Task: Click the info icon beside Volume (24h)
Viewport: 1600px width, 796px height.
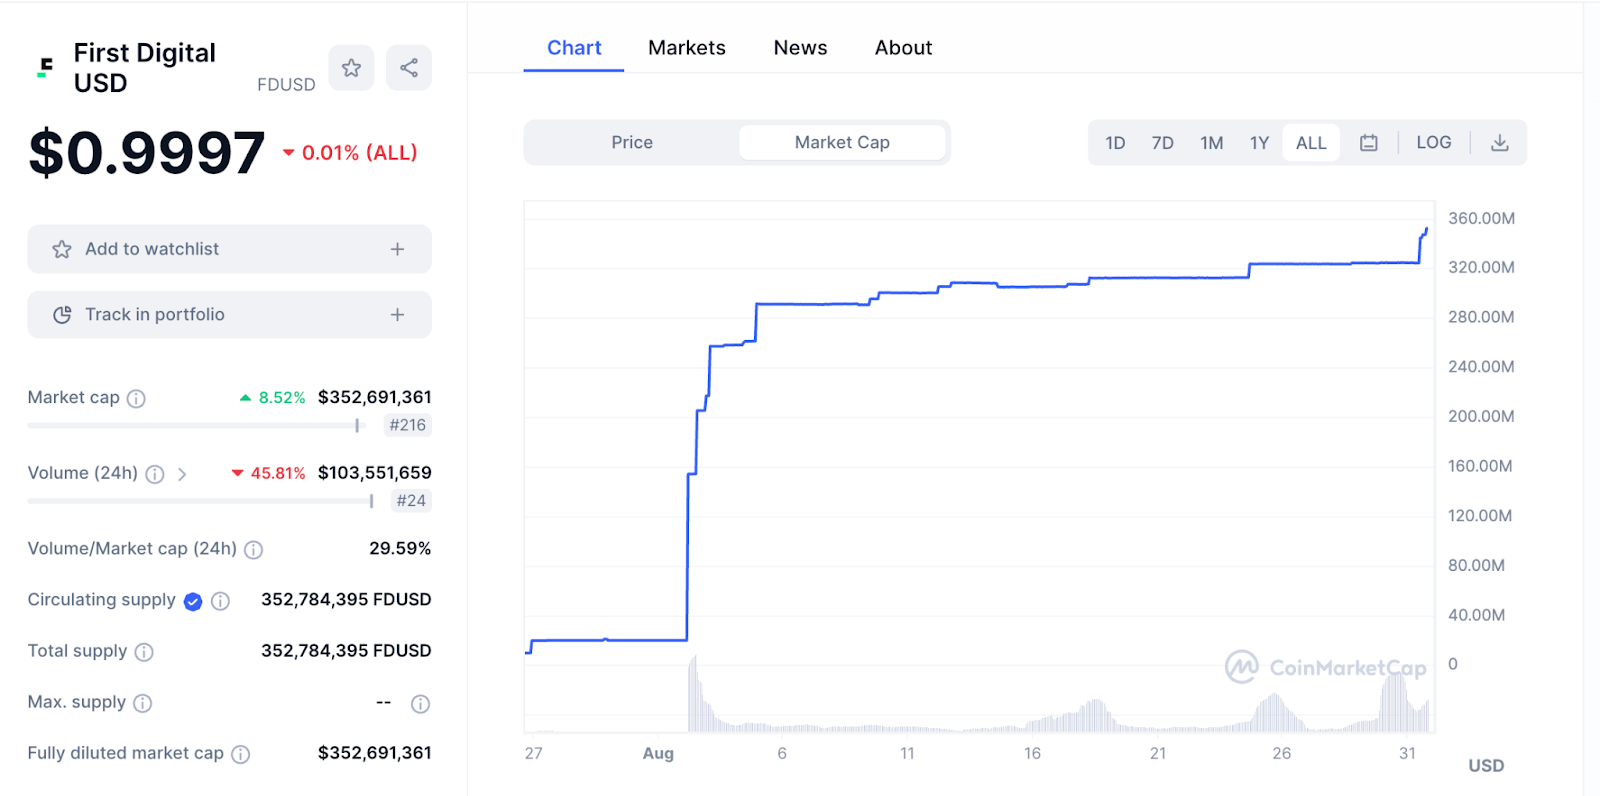Action: 155,474
